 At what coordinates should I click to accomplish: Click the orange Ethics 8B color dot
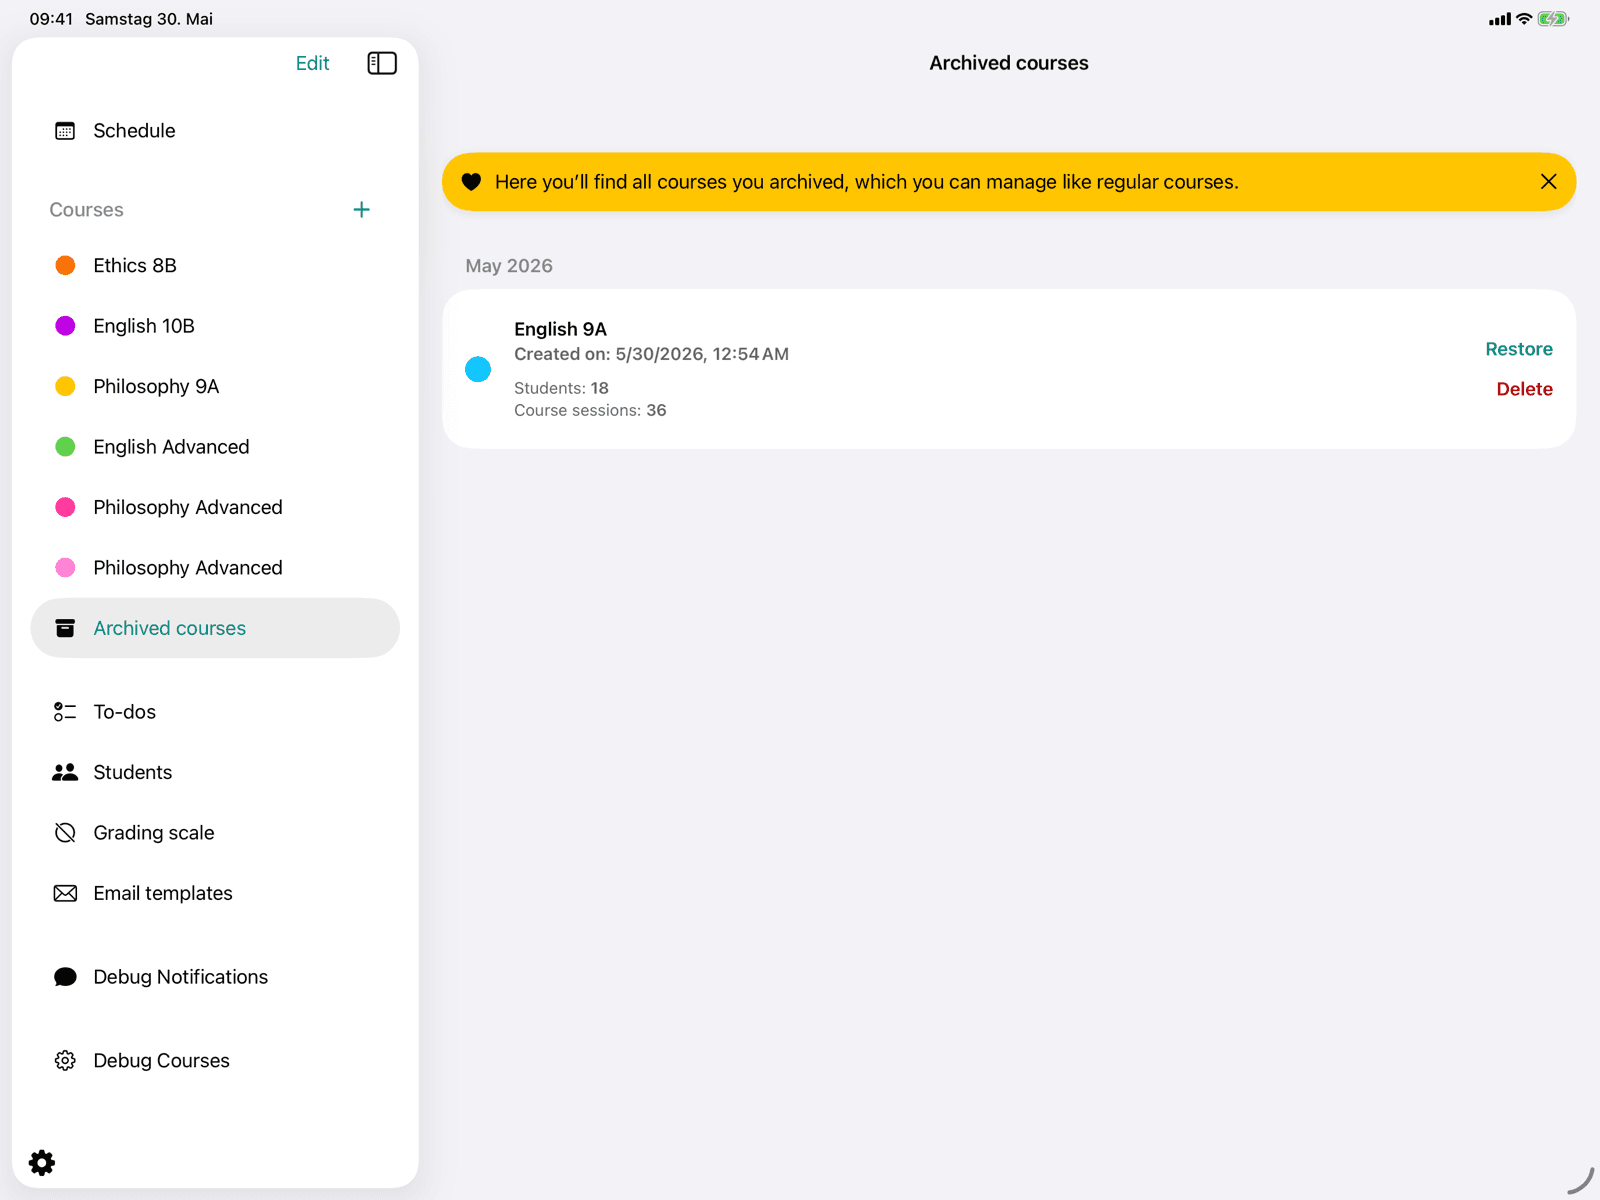click(x=65, y=265)
